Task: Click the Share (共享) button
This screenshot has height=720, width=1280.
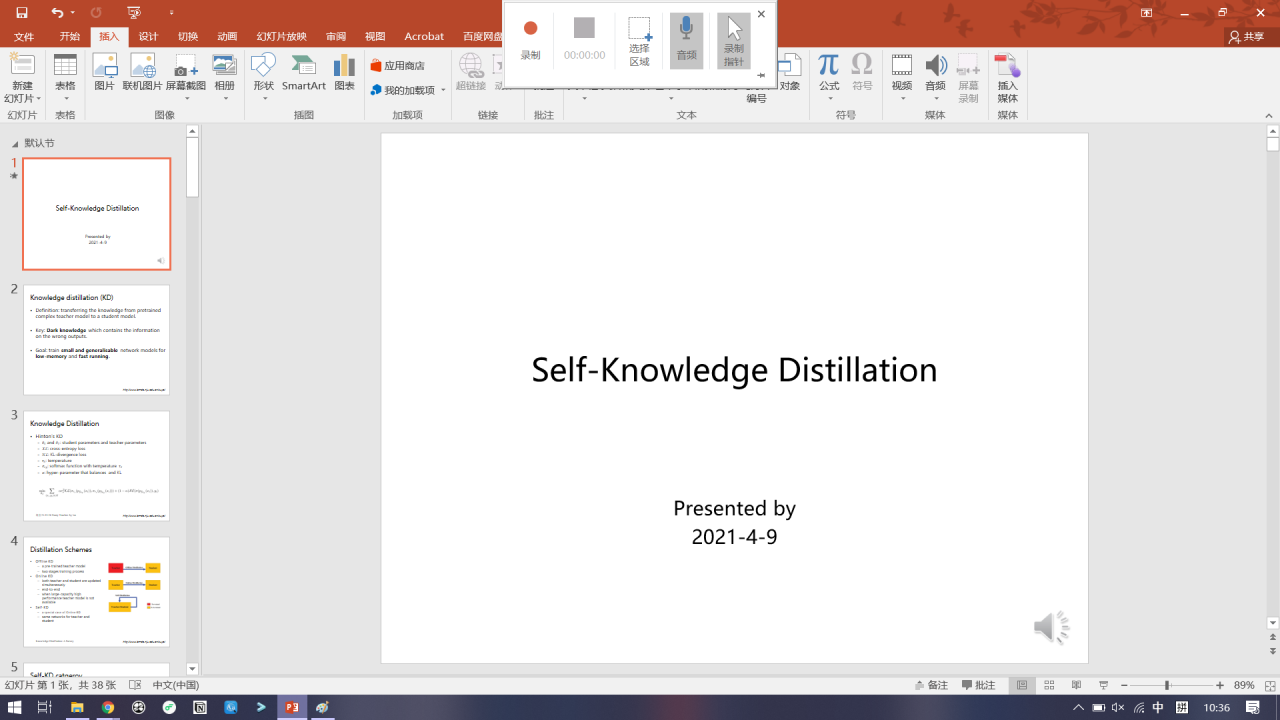Action: 1247,36
